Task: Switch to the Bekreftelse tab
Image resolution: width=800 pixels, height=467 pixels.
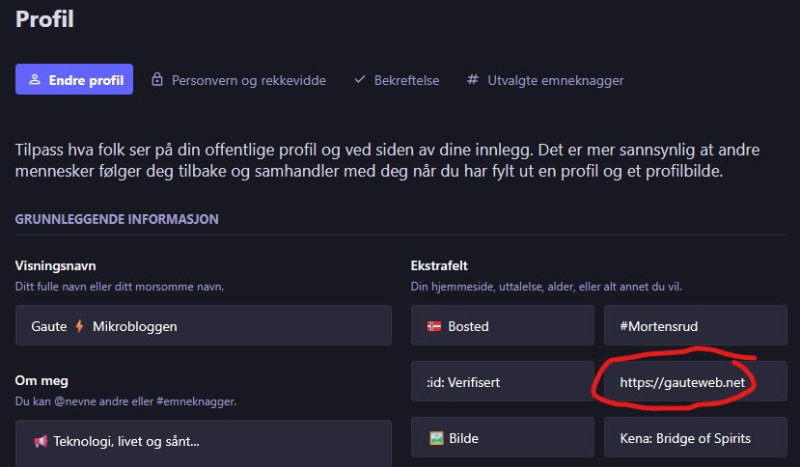Action: [x=405, y=80]
